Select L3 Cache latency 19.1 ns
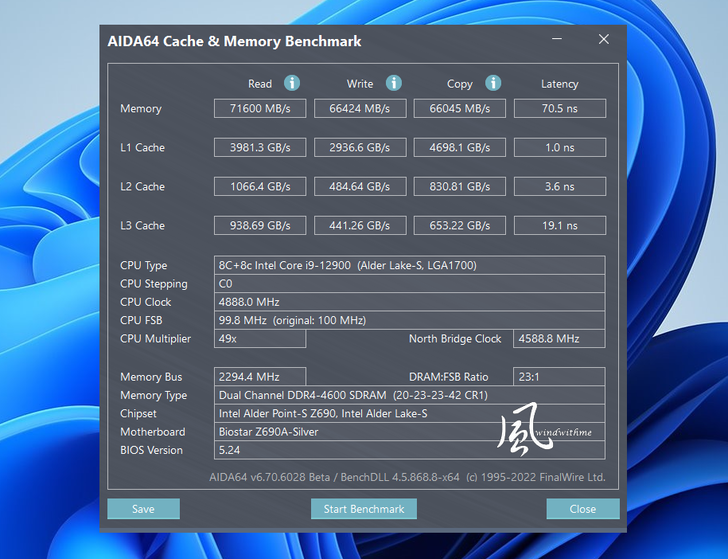728x559 pixels. click(559, 225)
